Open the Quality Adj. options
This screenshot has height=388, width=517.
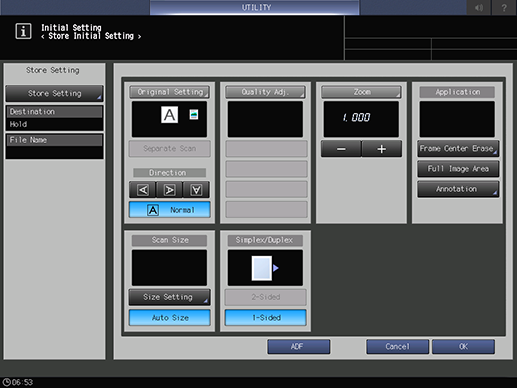[265, 92]
